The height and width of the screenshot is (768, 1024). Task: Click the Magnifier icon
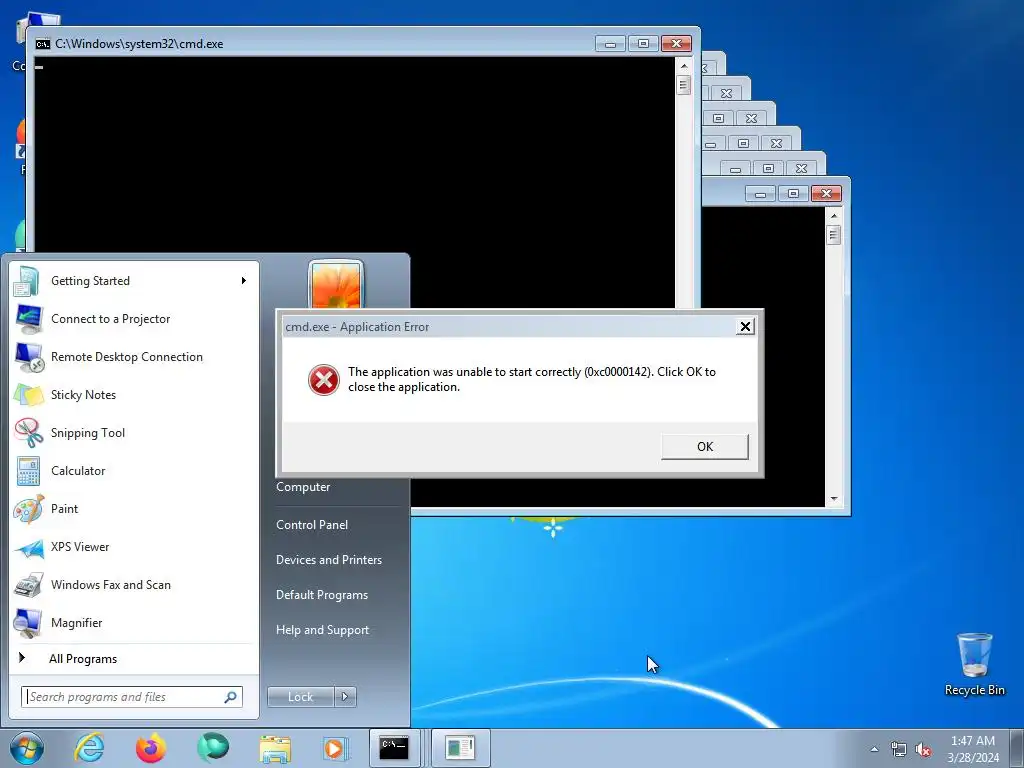(29, 623)
